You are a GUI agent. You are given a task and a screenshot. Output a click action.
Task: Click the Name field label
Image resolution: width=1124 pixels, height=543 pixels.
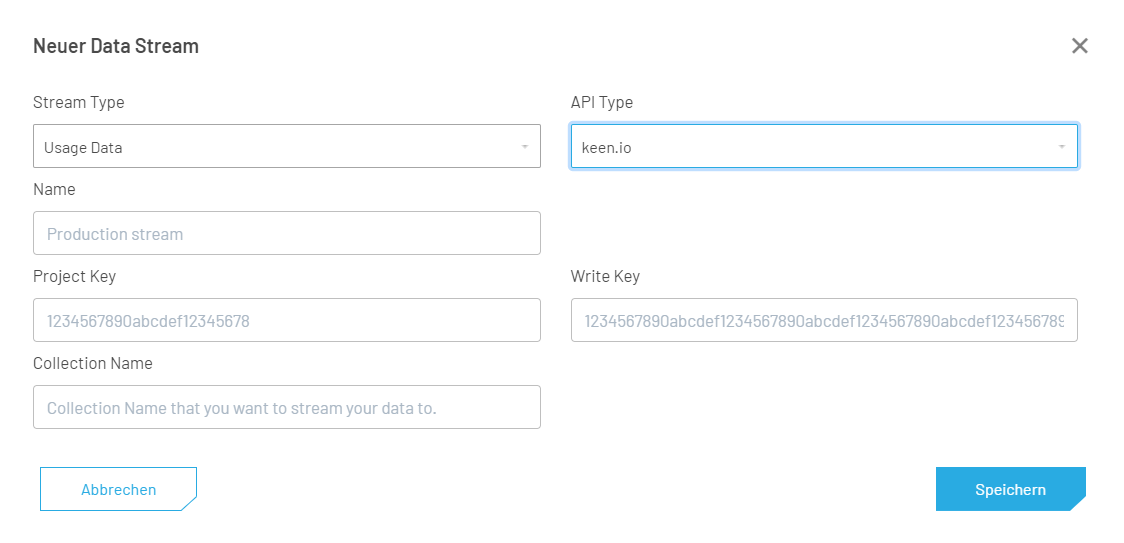(54, 189)
